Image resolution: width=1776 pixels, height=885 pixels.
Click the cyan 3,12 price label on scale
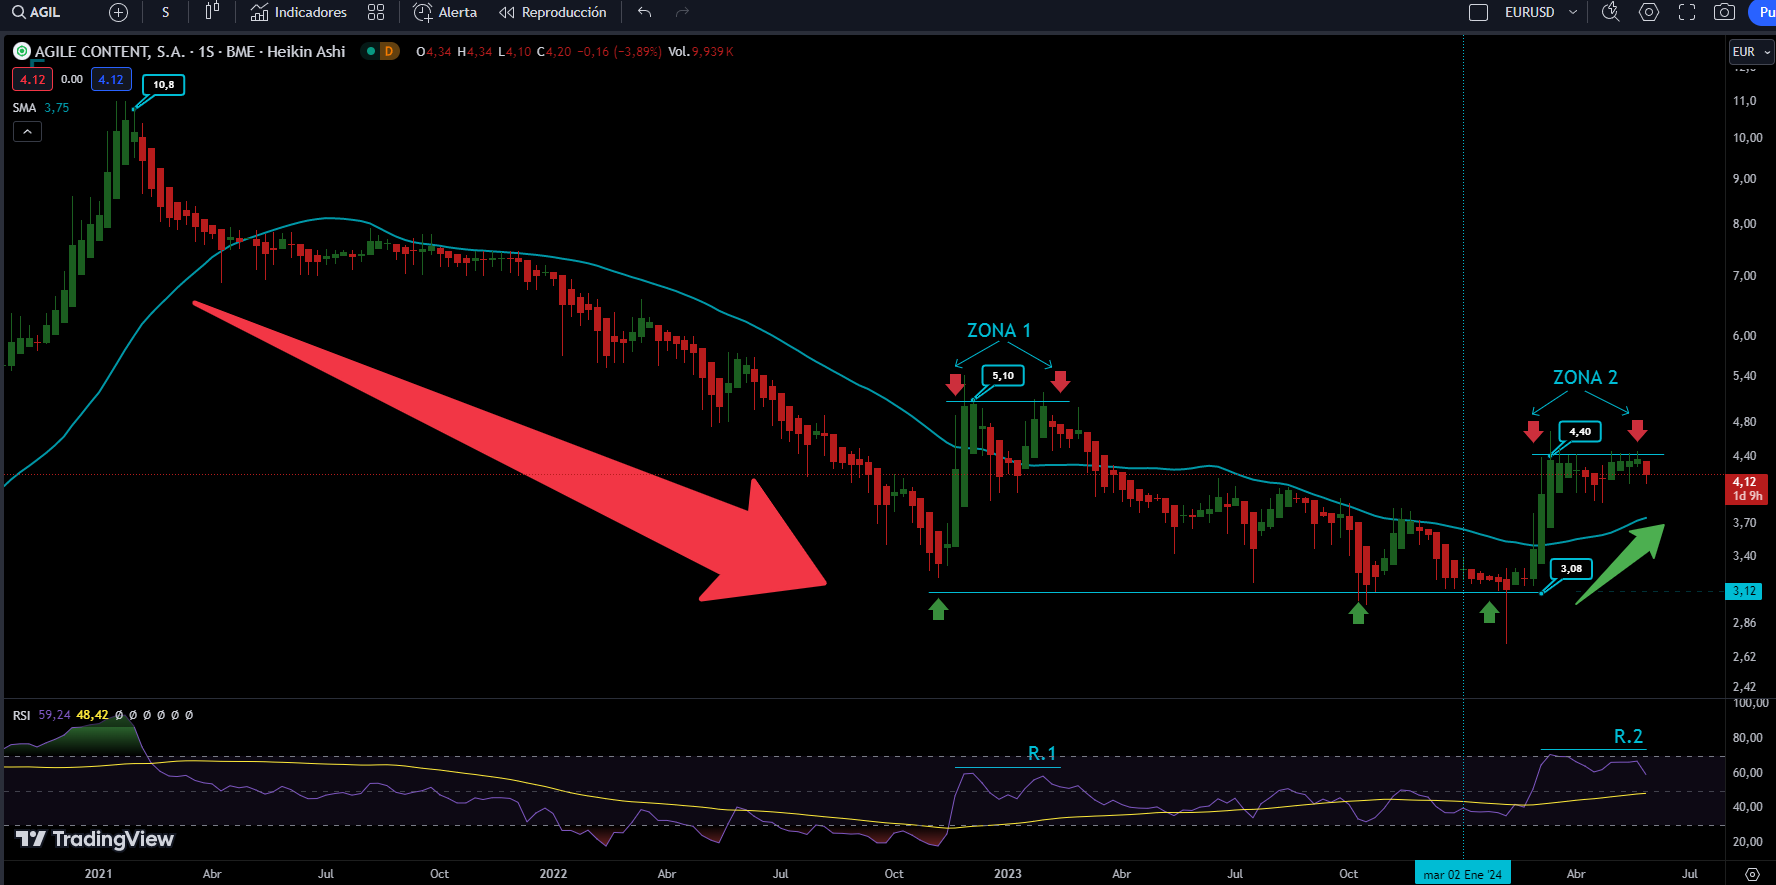pyautogui.click(x=1745, y=591)
